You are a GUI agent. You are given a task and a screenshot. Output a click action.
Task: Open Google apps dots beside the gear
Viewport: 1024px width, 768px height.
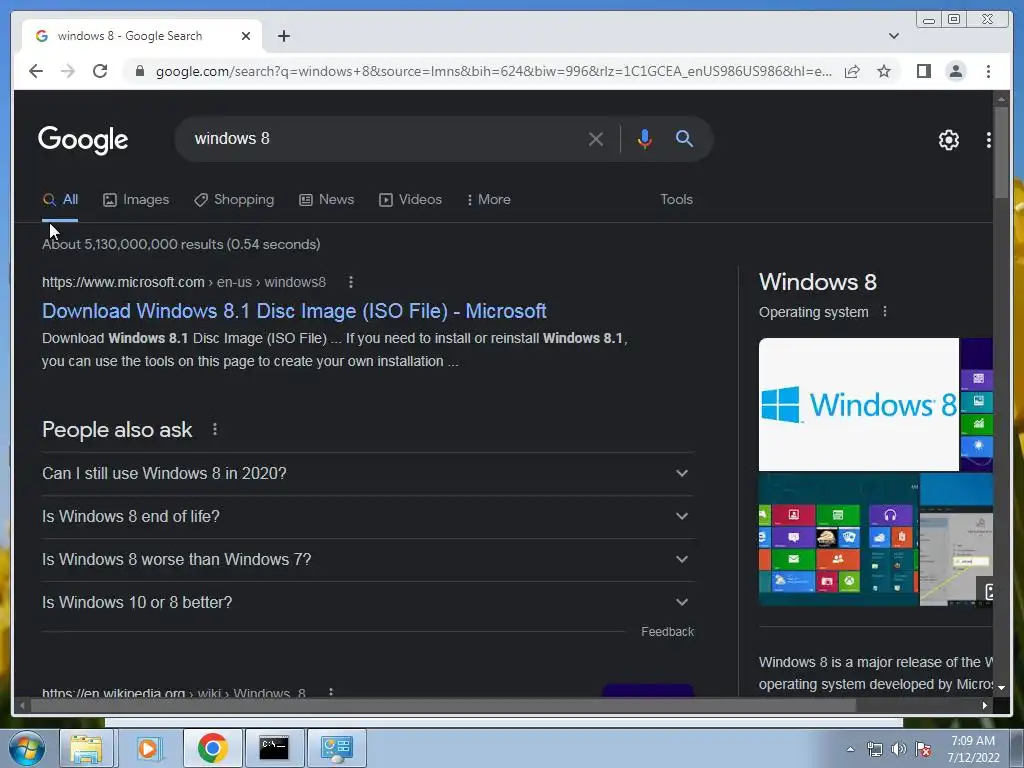[x=988, y=140]
